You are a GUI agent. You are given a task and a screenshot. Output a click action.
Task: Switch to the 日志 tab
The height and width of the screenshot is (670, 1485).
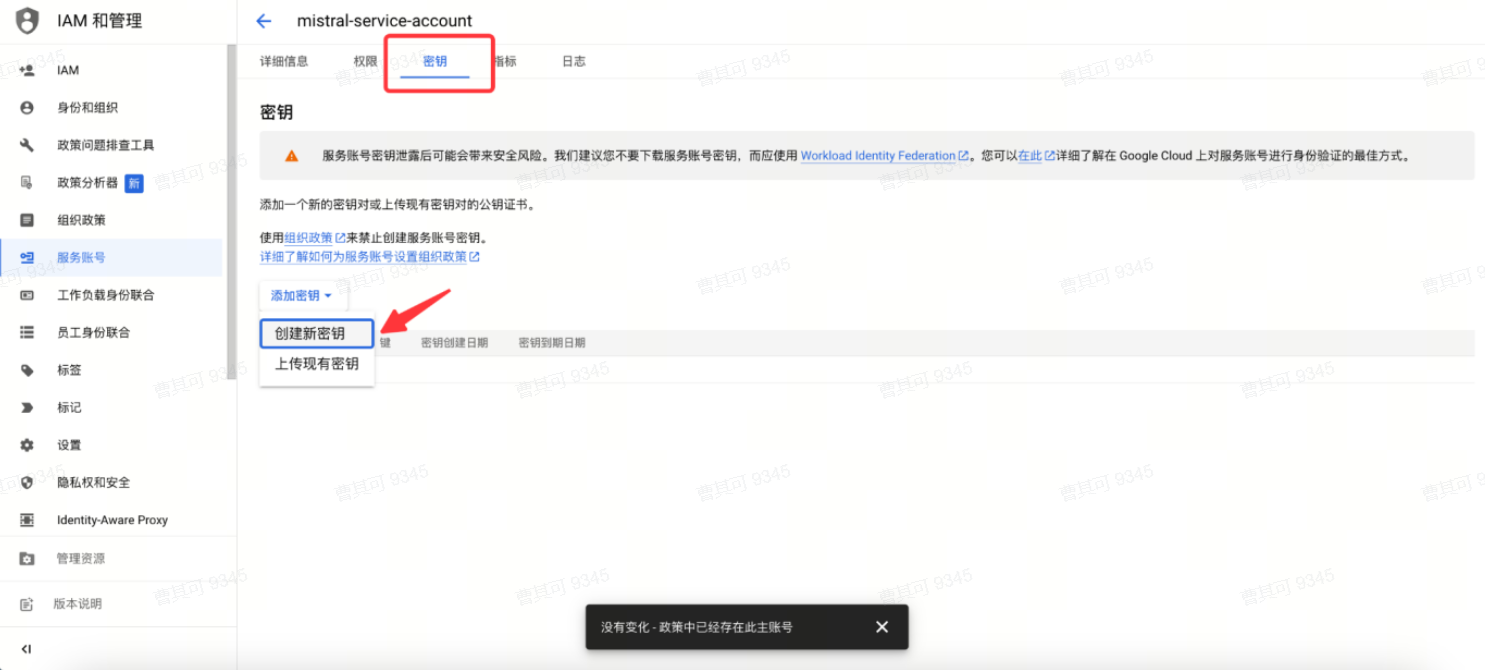(x=573, y=61)
